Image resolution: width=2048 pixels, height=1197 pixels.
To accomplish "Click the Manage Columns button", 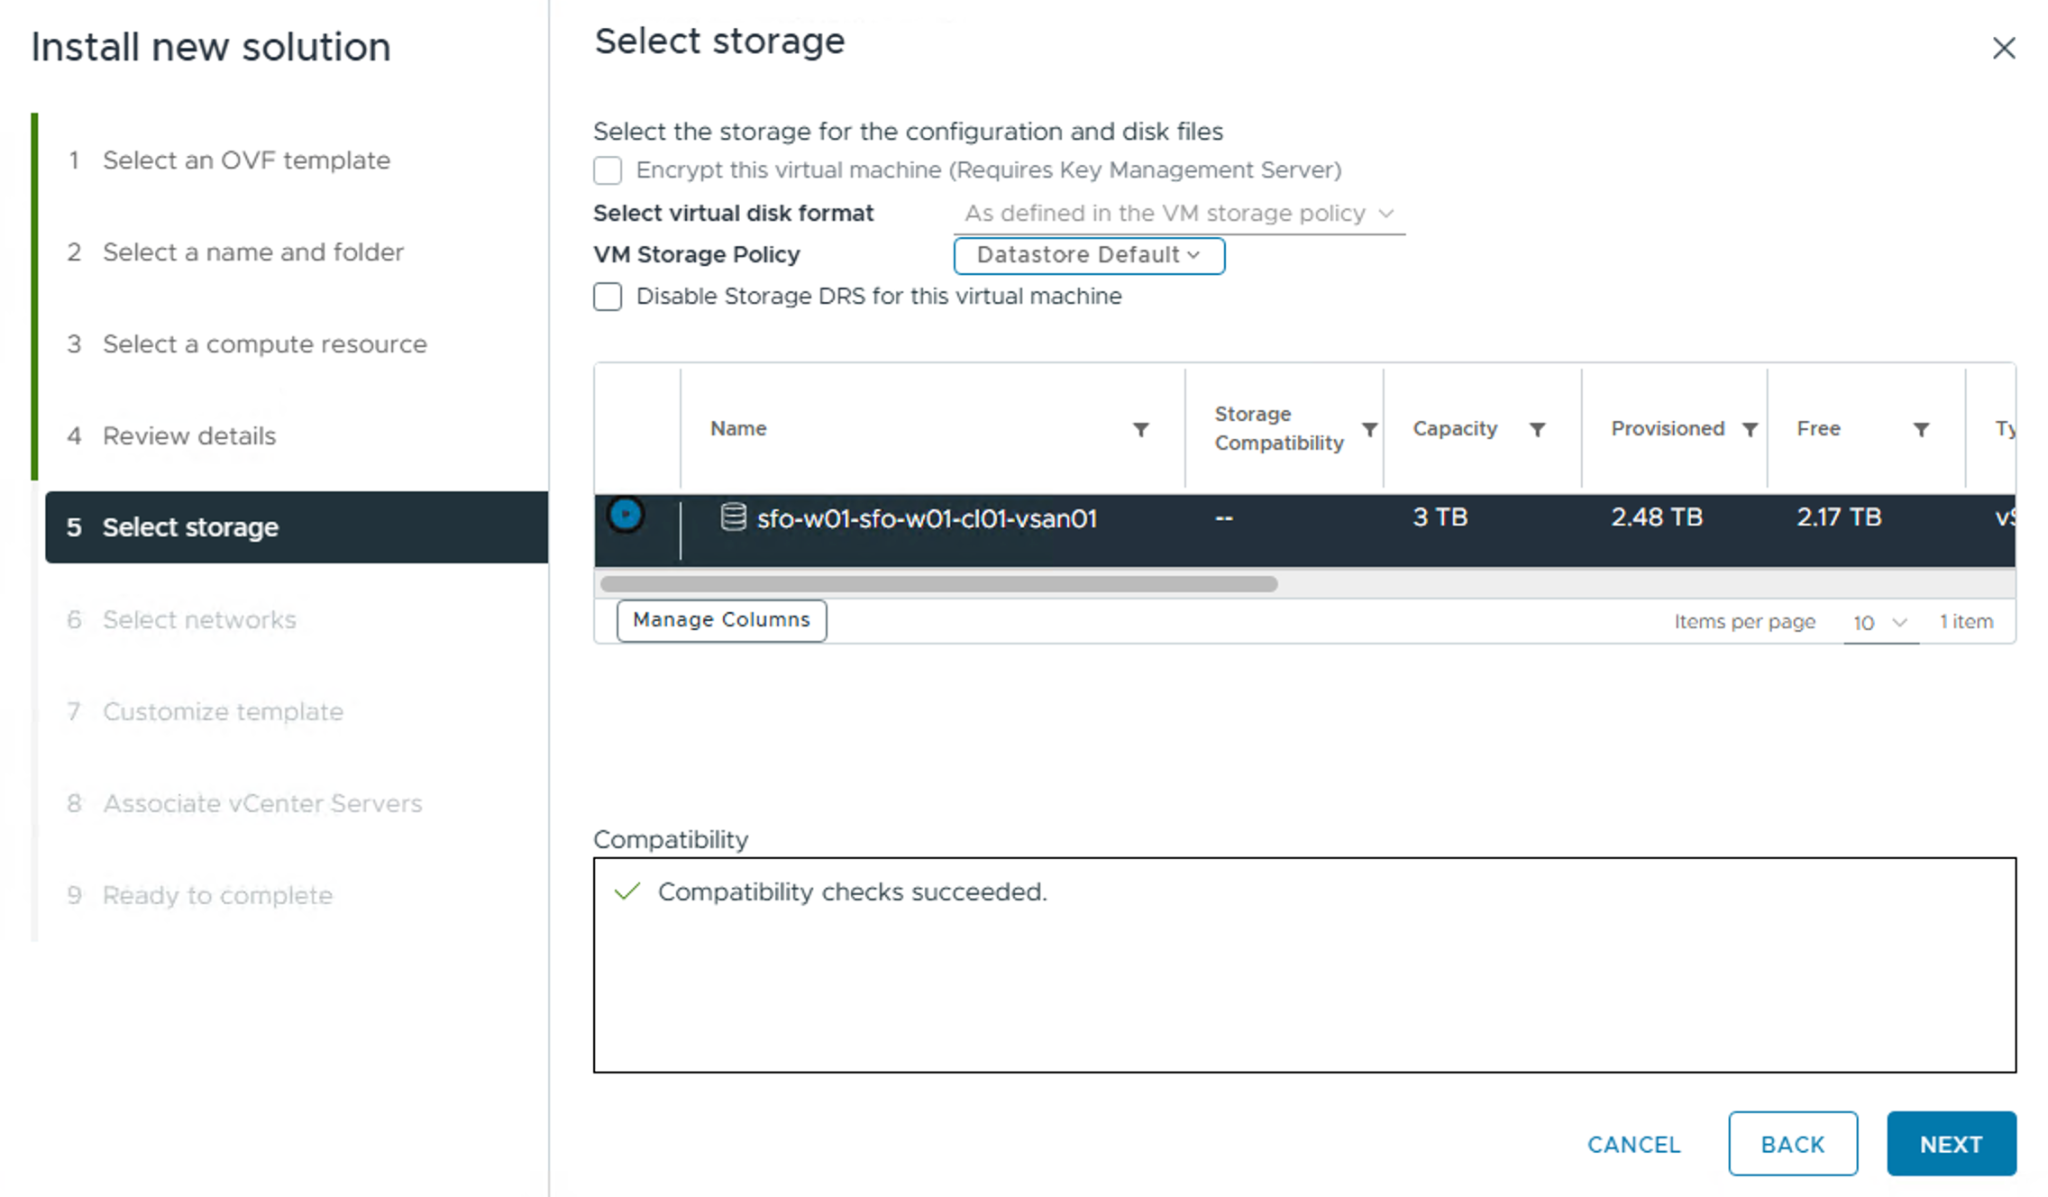I will click(x=721, y=620).
